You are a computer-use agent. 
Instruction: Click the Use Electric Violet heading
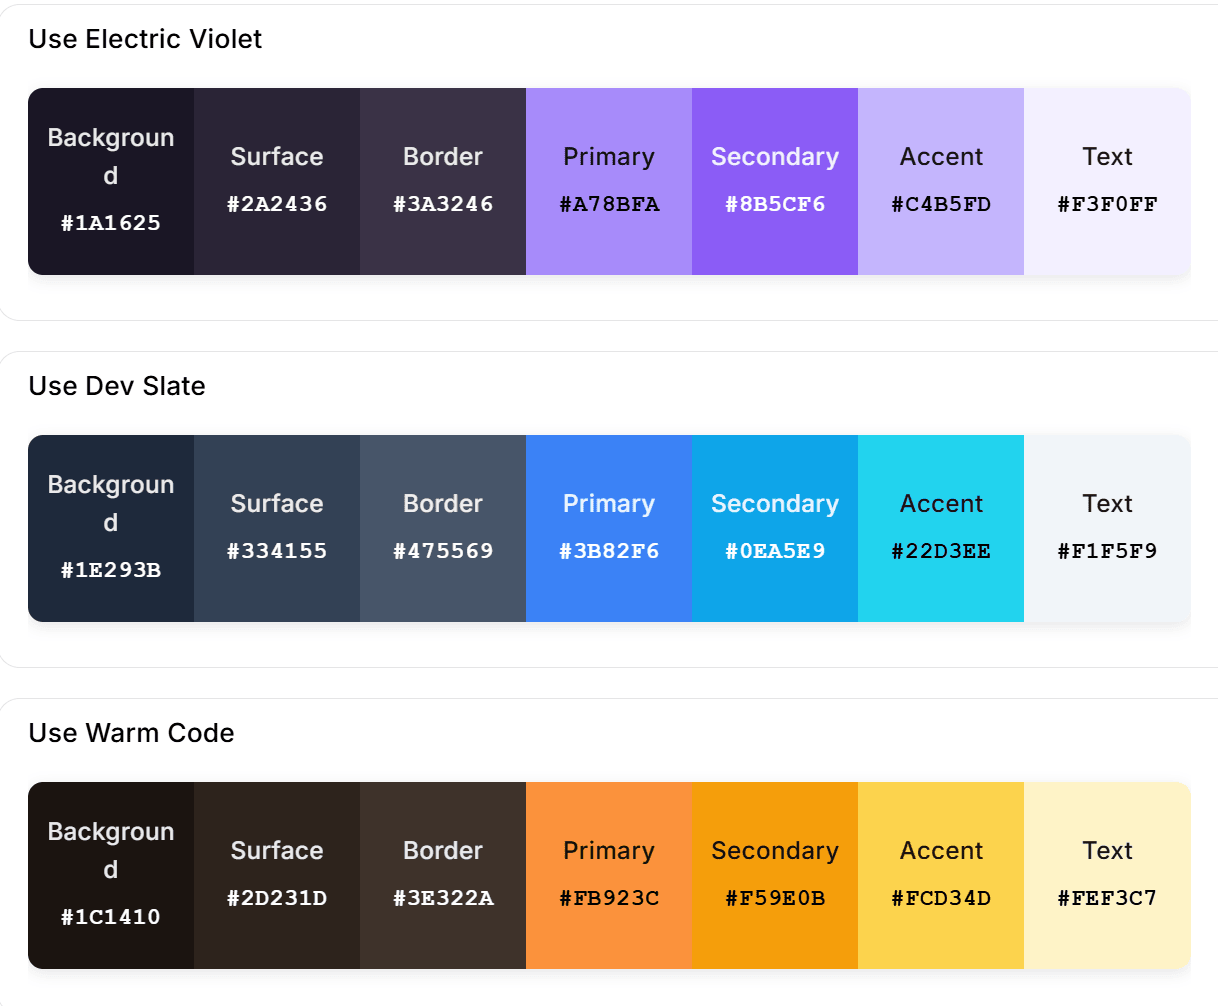[x=145, y=39]
